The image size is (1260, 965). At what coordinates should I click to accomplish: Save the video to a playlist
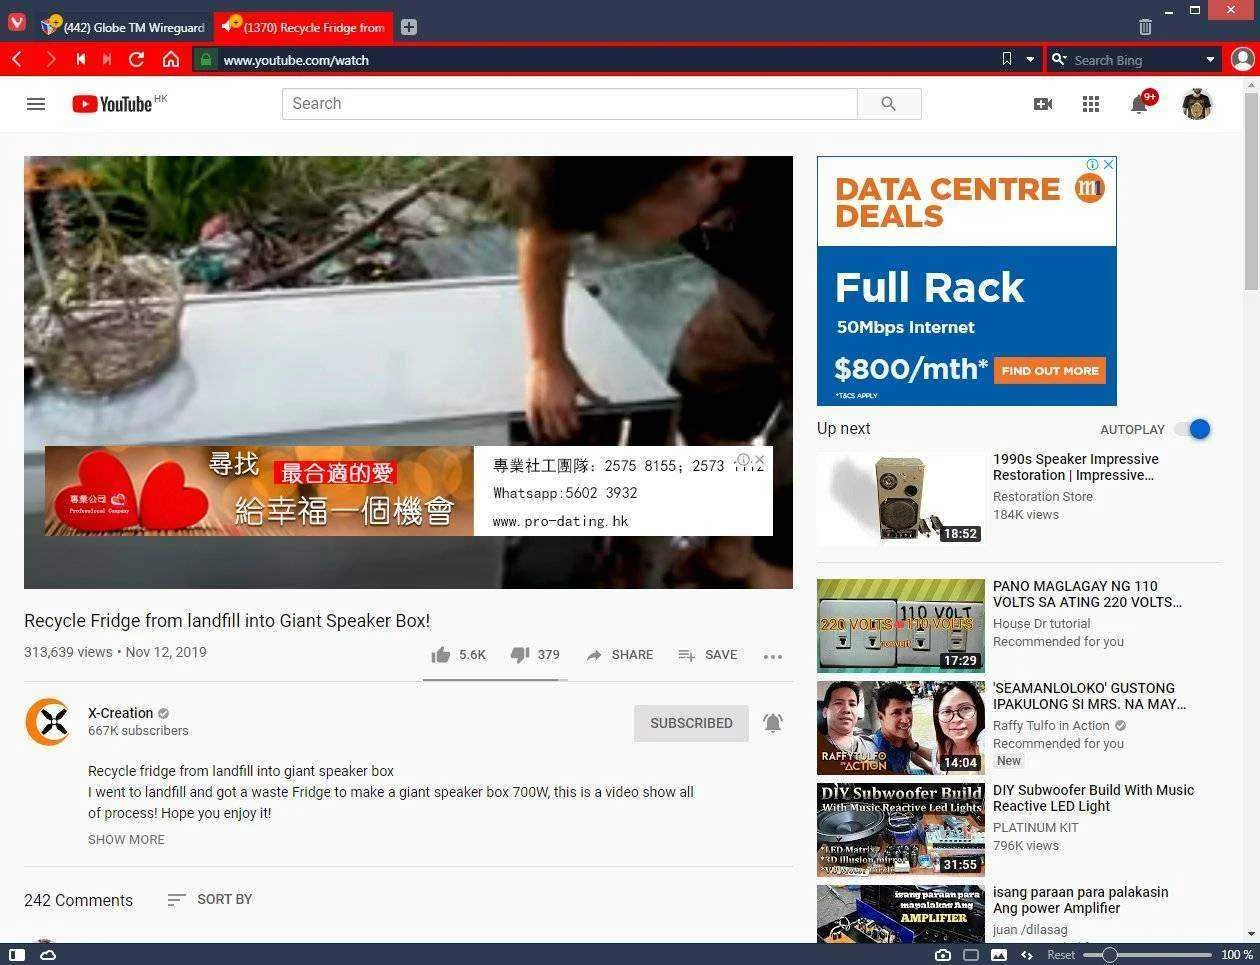[x=708, y=655]
